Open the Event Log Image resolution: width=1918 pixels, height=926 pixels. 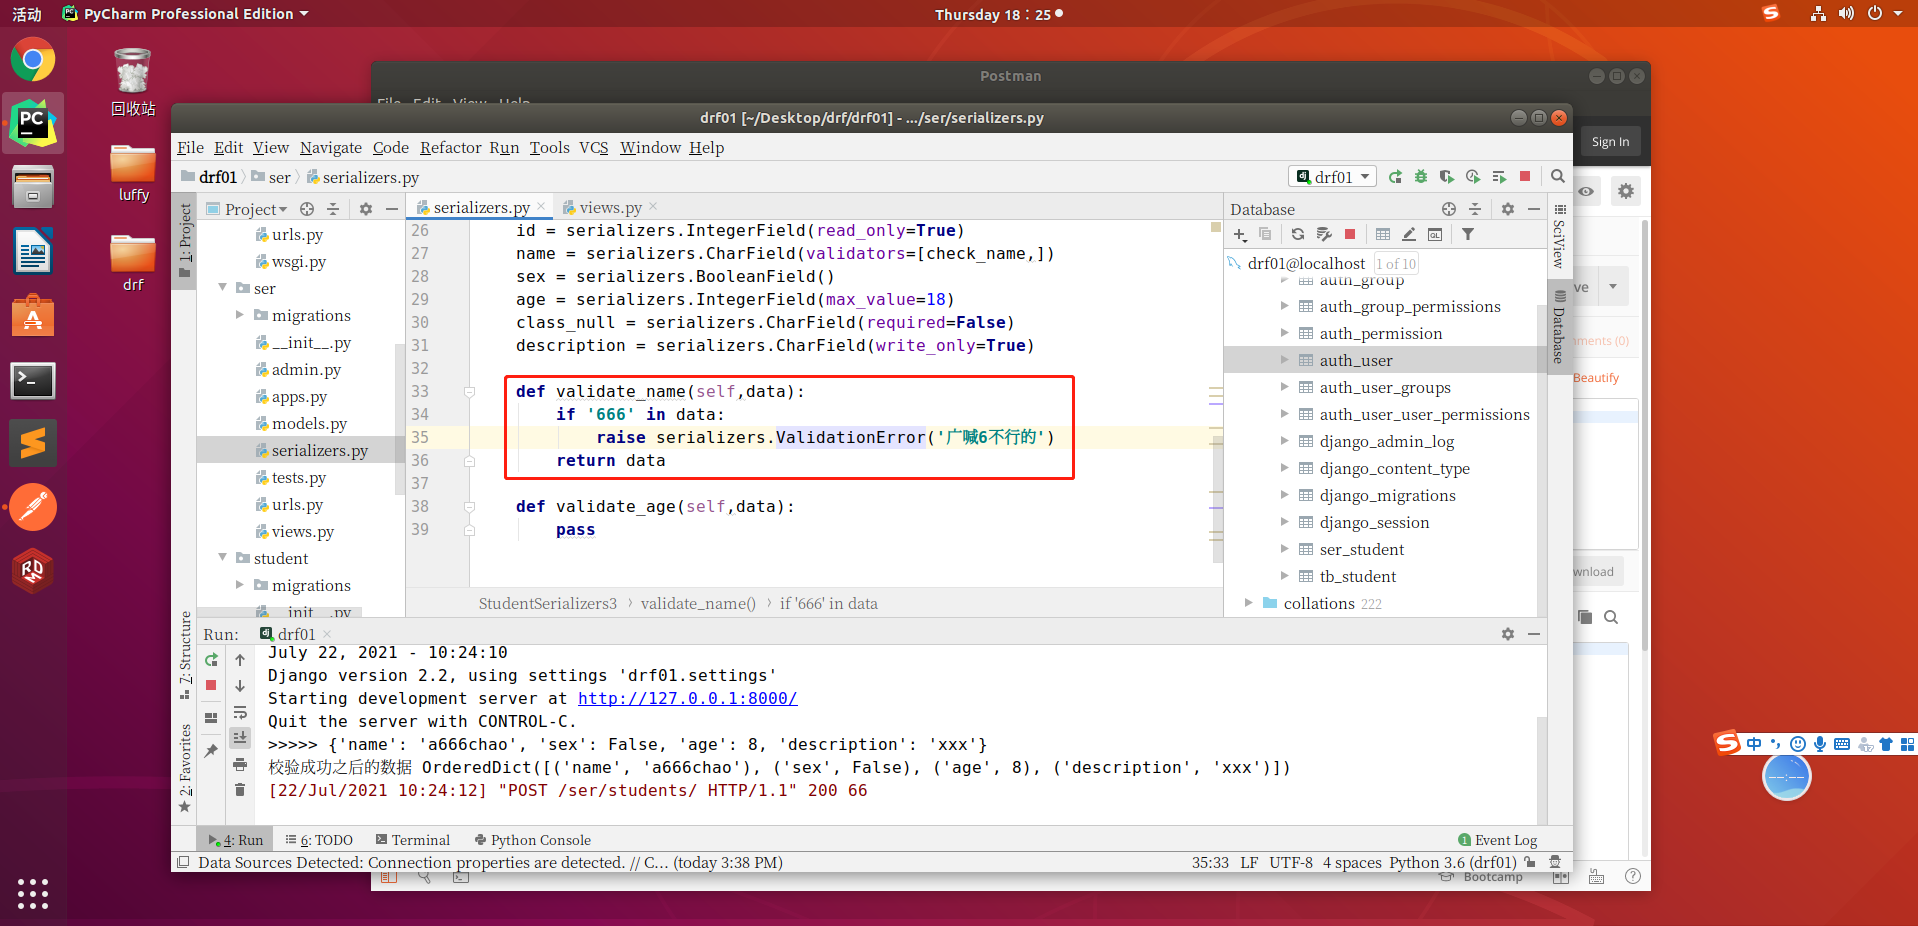[1498, 840]
